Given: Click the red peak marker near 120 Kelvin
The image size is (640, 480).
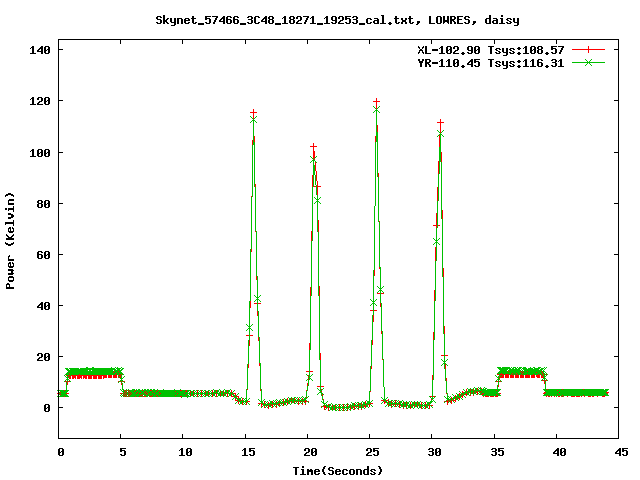Looking at the screenshot, I should coord(376,101).
